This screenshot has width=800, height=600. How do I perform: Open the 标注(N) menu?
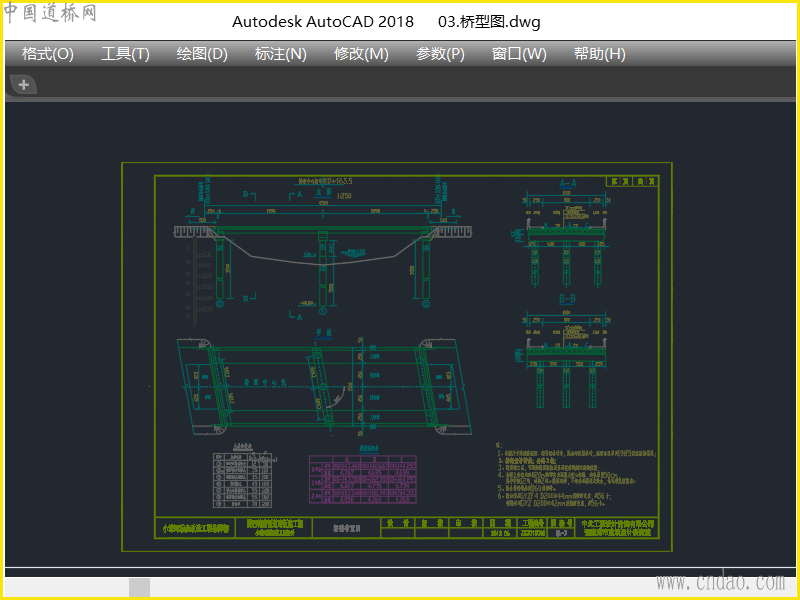coord(281,54)
